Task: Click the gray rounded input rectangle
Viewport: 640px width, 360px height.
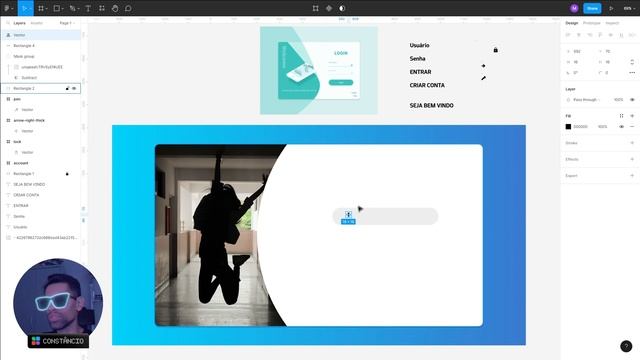Action: point(385,216)
